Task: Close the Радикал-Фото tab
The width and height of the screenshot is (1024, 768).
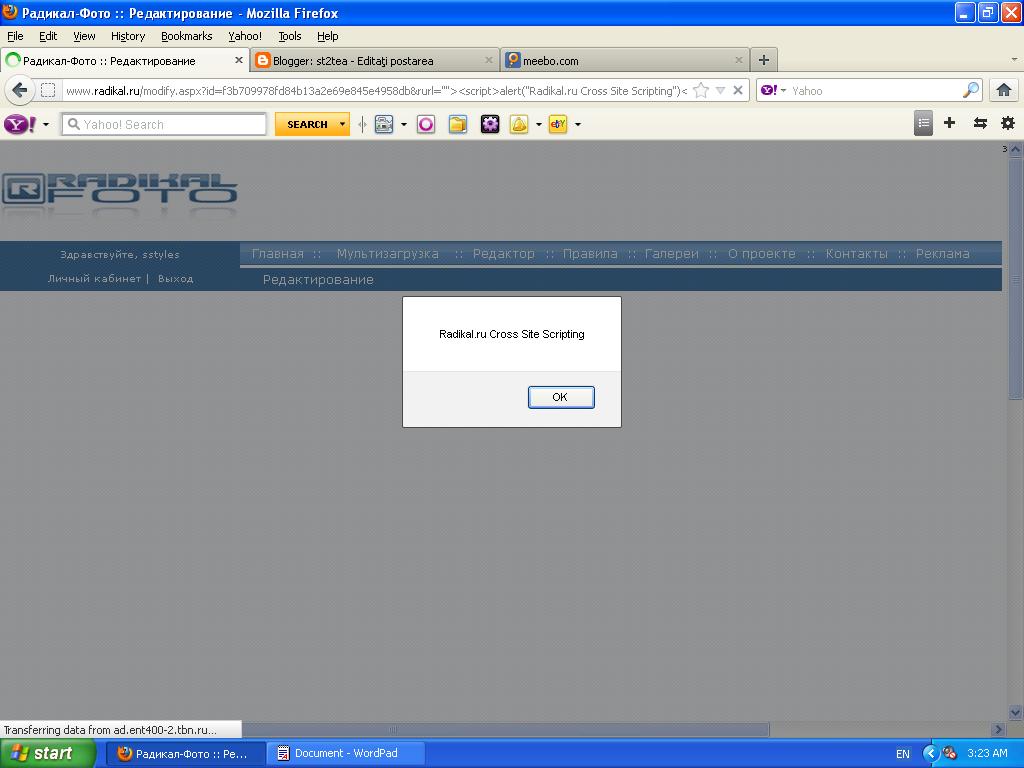Action: 238,60
